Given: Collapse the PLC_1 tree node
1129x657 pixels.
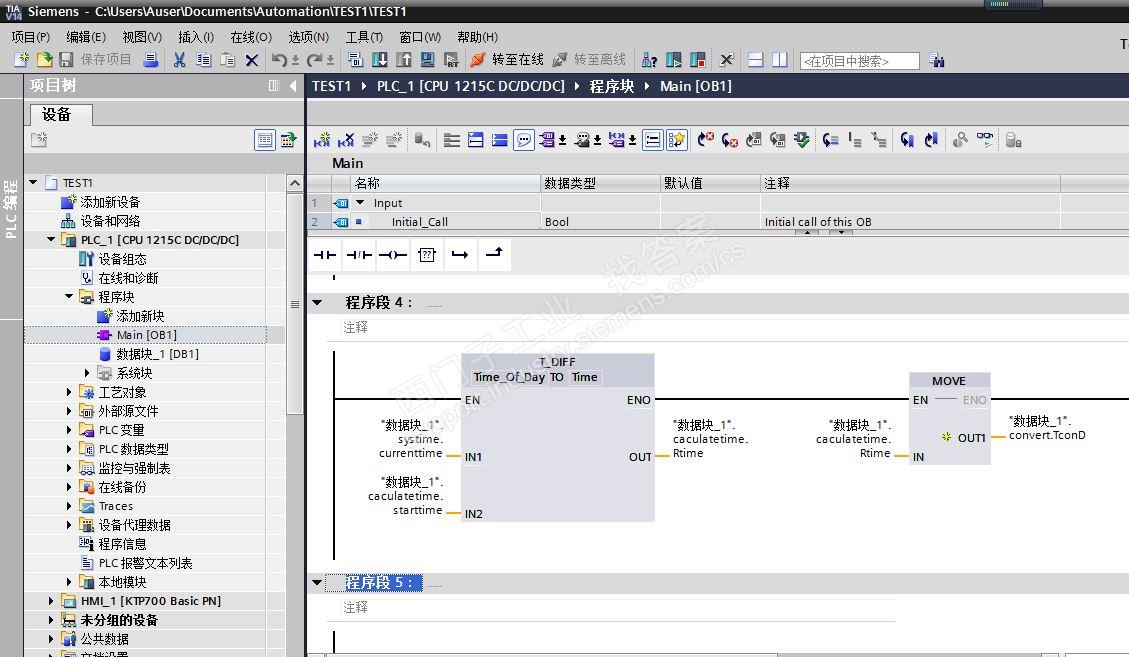Looking at the screenshot, I should pos(50,239).
